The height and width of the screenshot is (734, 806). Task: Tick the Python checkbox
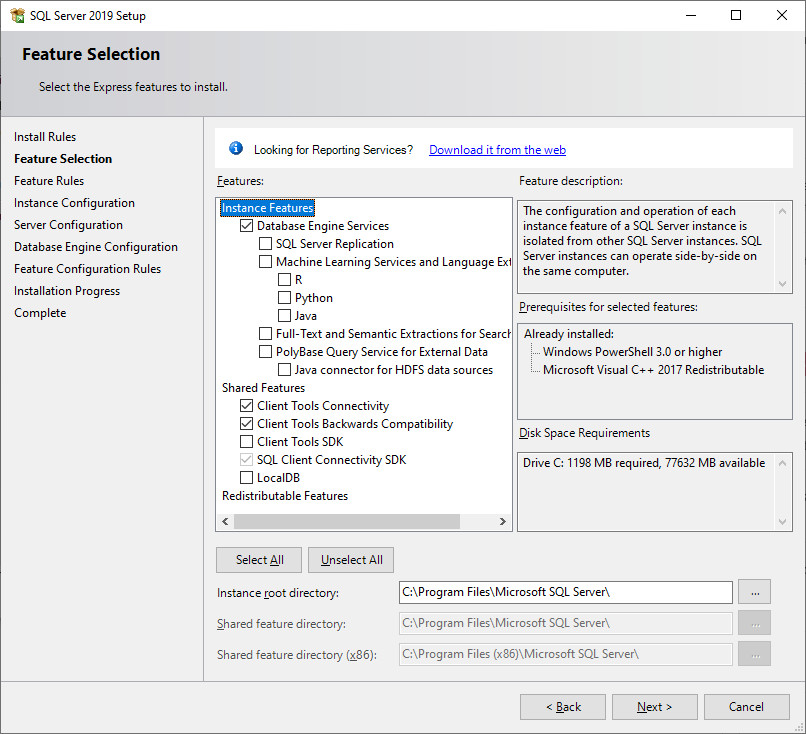(285, 298)
